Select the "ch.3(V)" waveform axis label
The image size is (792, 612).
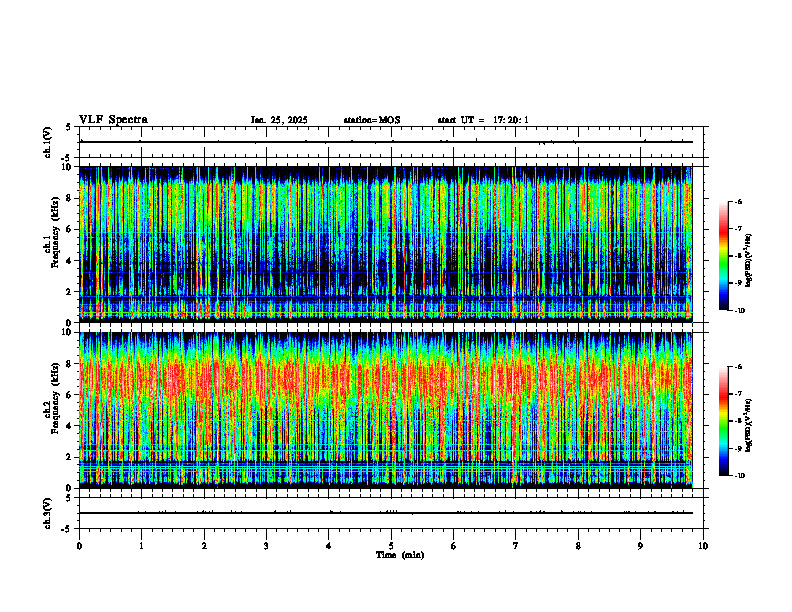coord(48,513)
